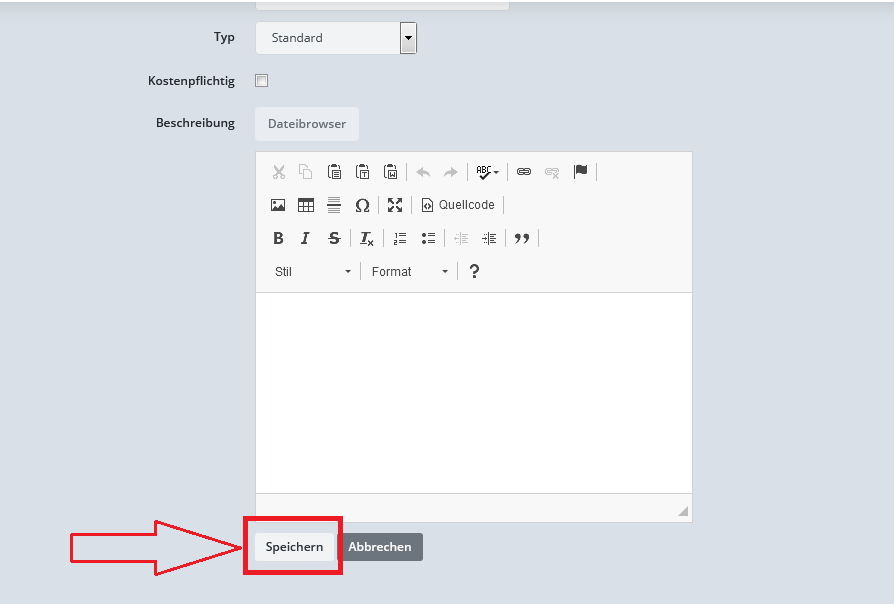Image resolution: width=894 pixels, height=604 pixels.
Task: Check the Kostenpflichtig checkbox
Action: [x=262, y=81]
